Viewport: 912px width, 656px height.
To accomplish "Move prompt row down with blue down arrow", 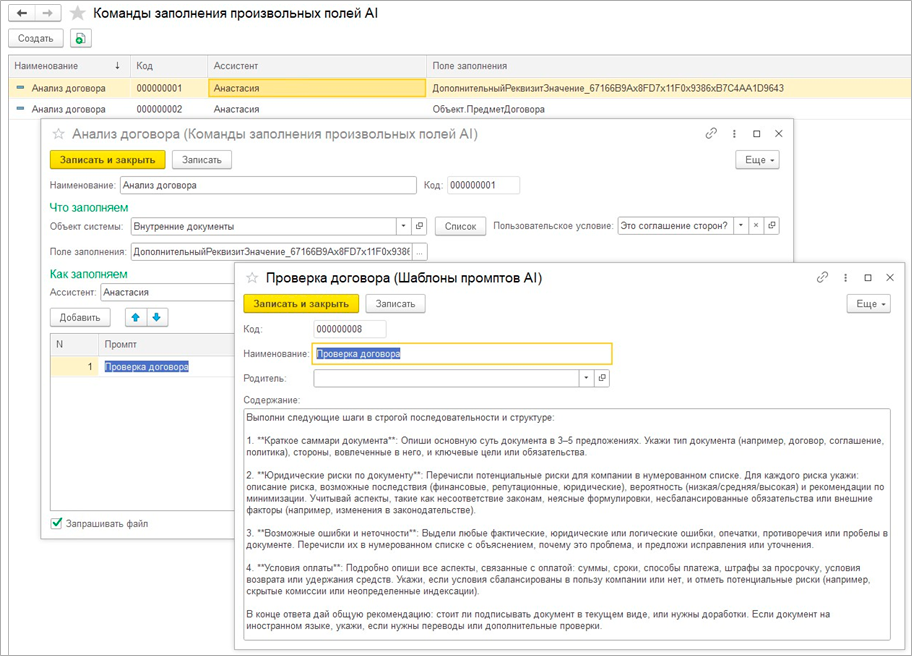I will [156, 317].
